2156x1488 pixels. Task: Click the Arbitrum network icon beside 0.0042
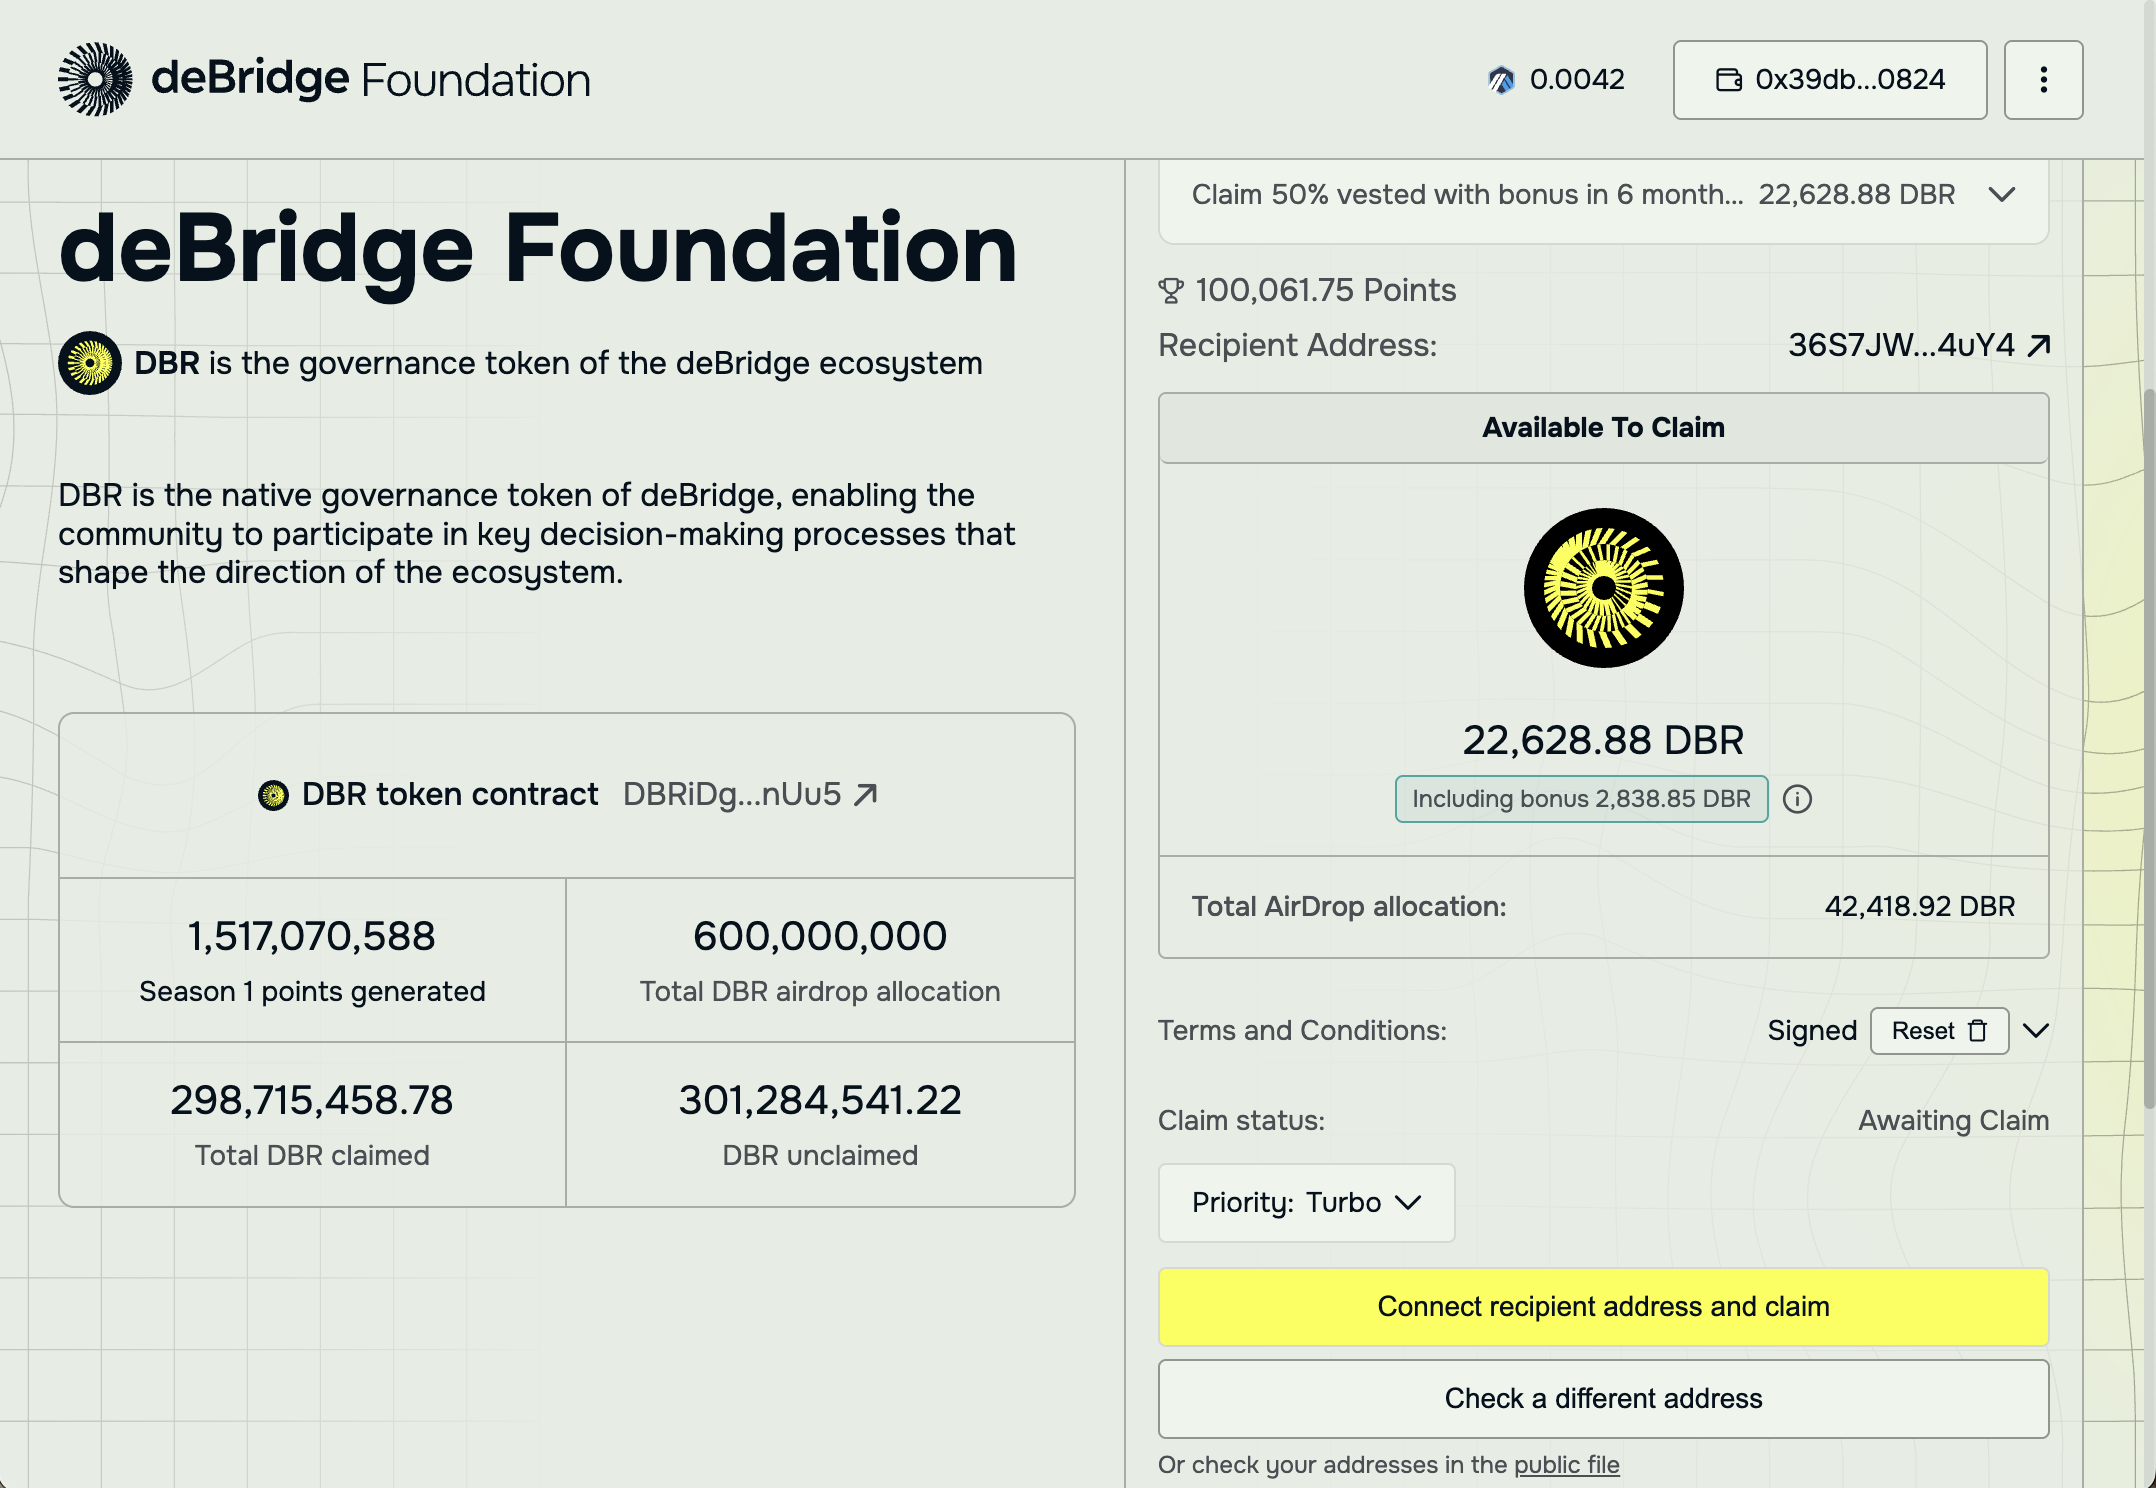(x=1501, y=80)
